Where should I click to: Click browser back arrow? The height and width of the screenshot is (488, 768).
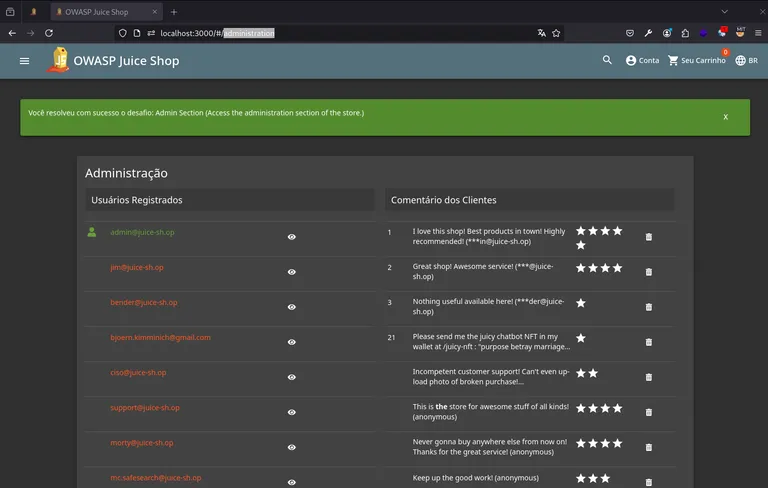tap(12, 33)
